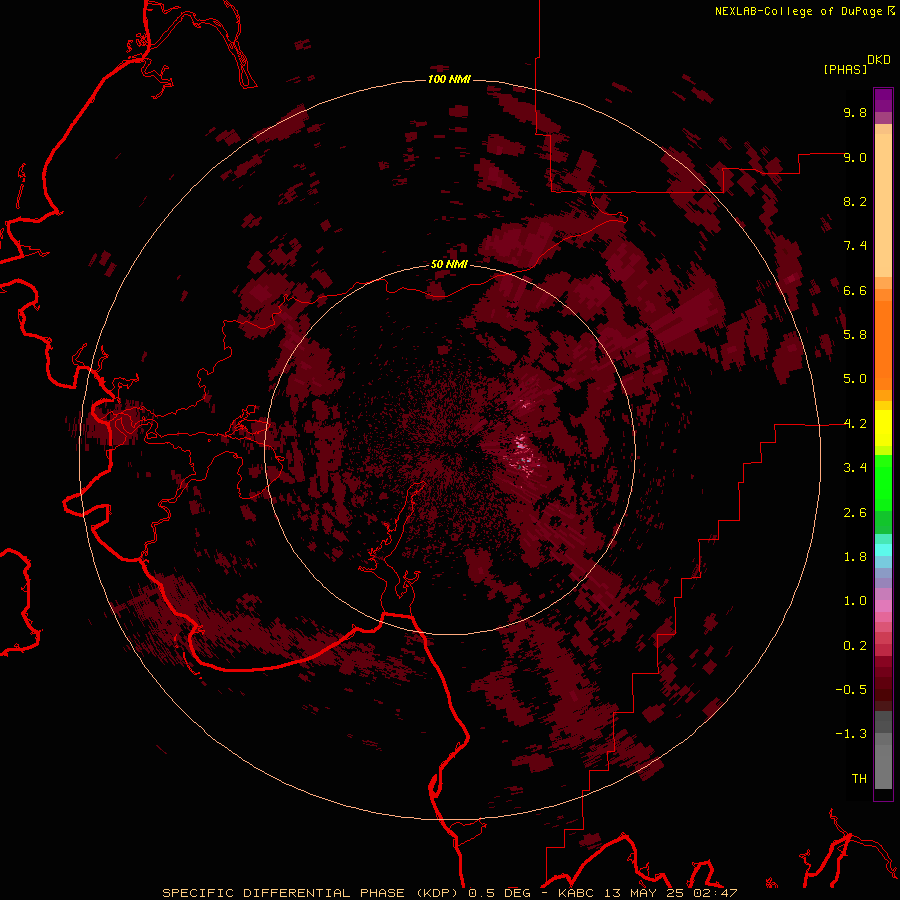
Task: Click the 'SPECIFIC DIFFERENTIAL PHASE (KDP)' caption
Action: pos(313,893)
